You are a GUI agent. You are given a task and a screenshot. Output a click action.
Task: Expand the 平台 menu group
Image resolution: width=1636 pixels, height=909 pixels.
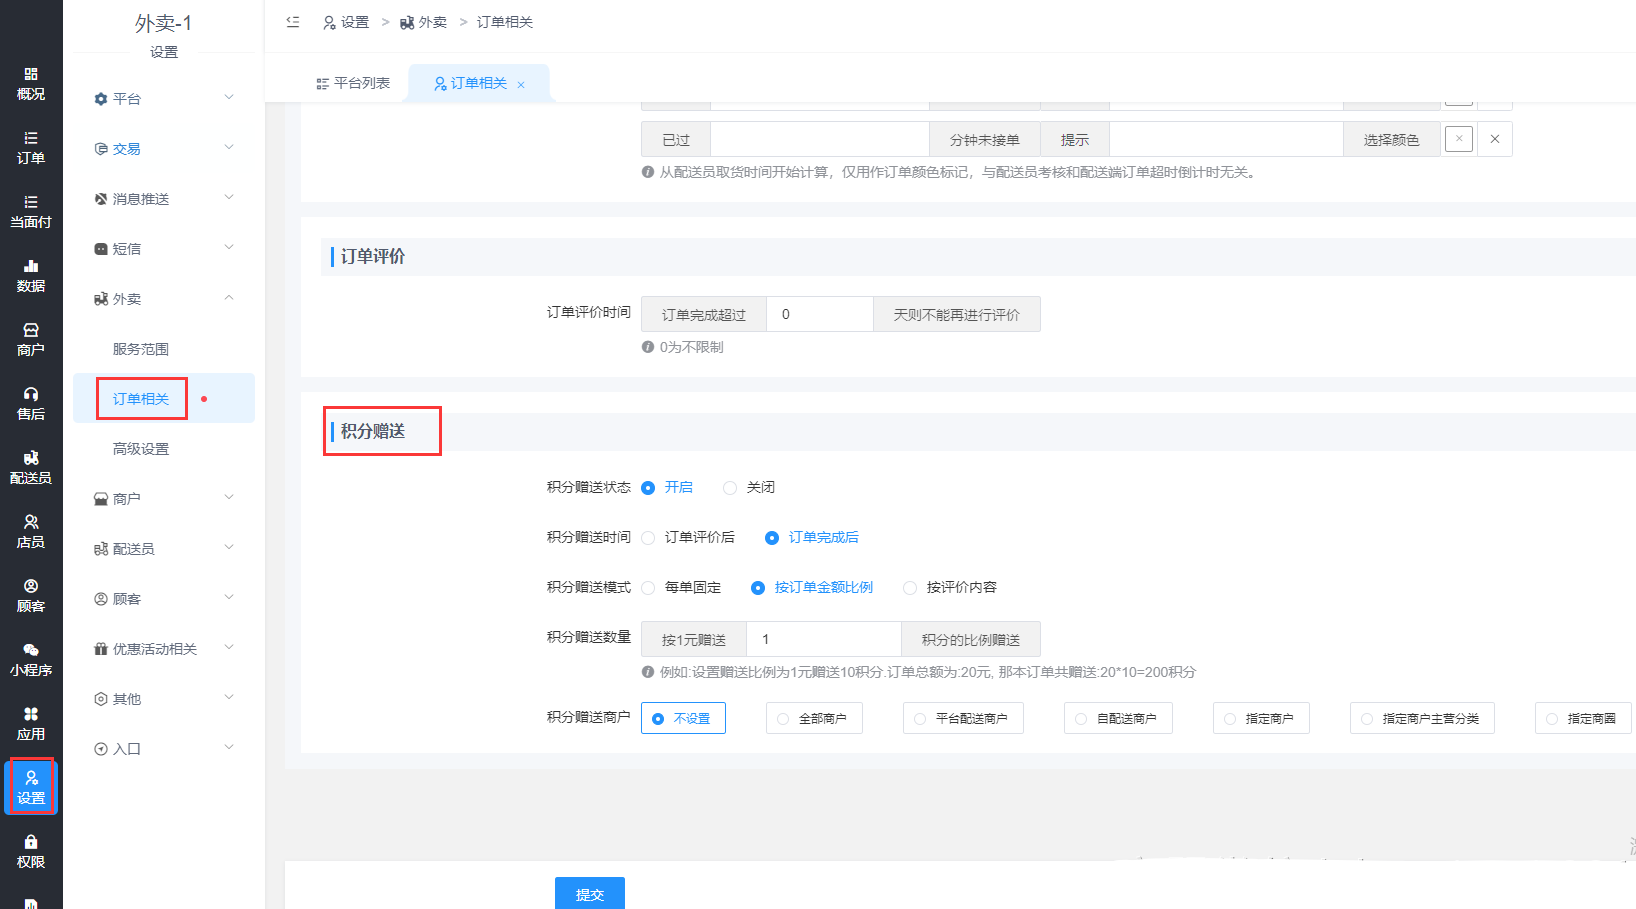click(x=164, y=98)
